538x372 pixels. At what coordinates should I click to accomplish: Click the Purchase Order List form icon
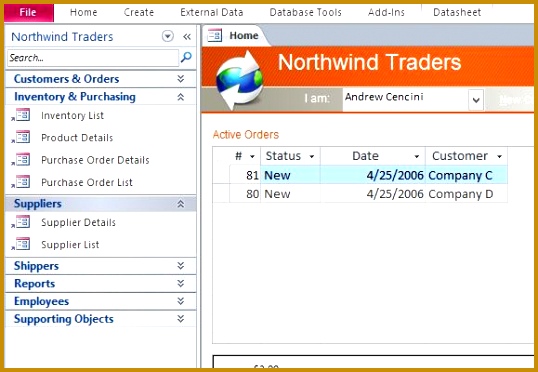click(x=21, y=182)
